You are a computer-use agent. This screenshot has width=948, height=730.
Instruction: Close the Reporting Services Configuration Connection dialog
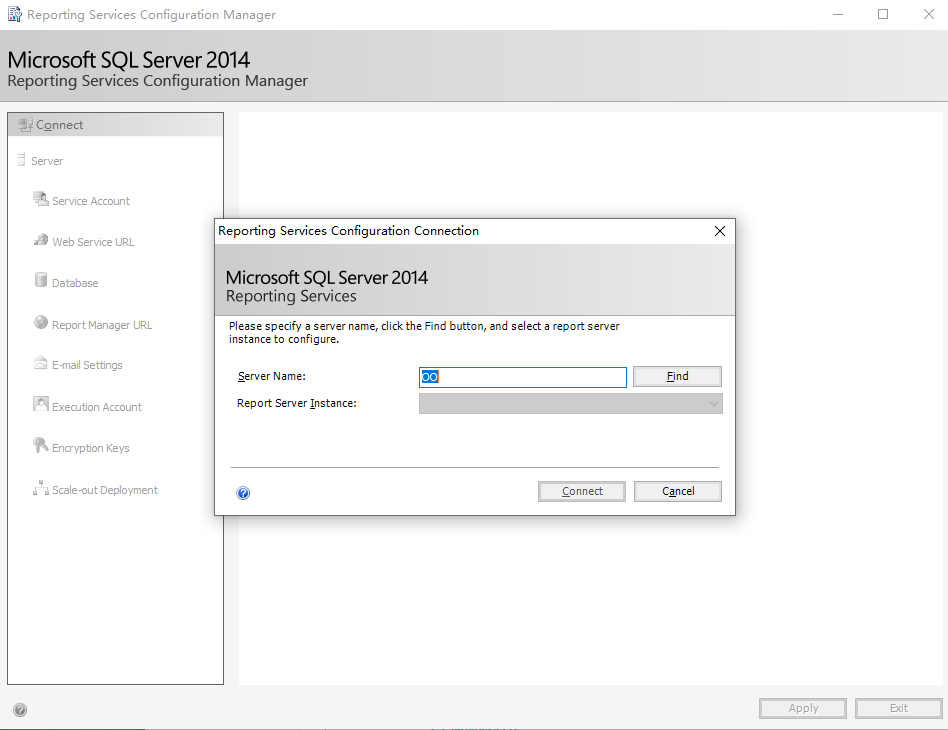tap(719, 231)
